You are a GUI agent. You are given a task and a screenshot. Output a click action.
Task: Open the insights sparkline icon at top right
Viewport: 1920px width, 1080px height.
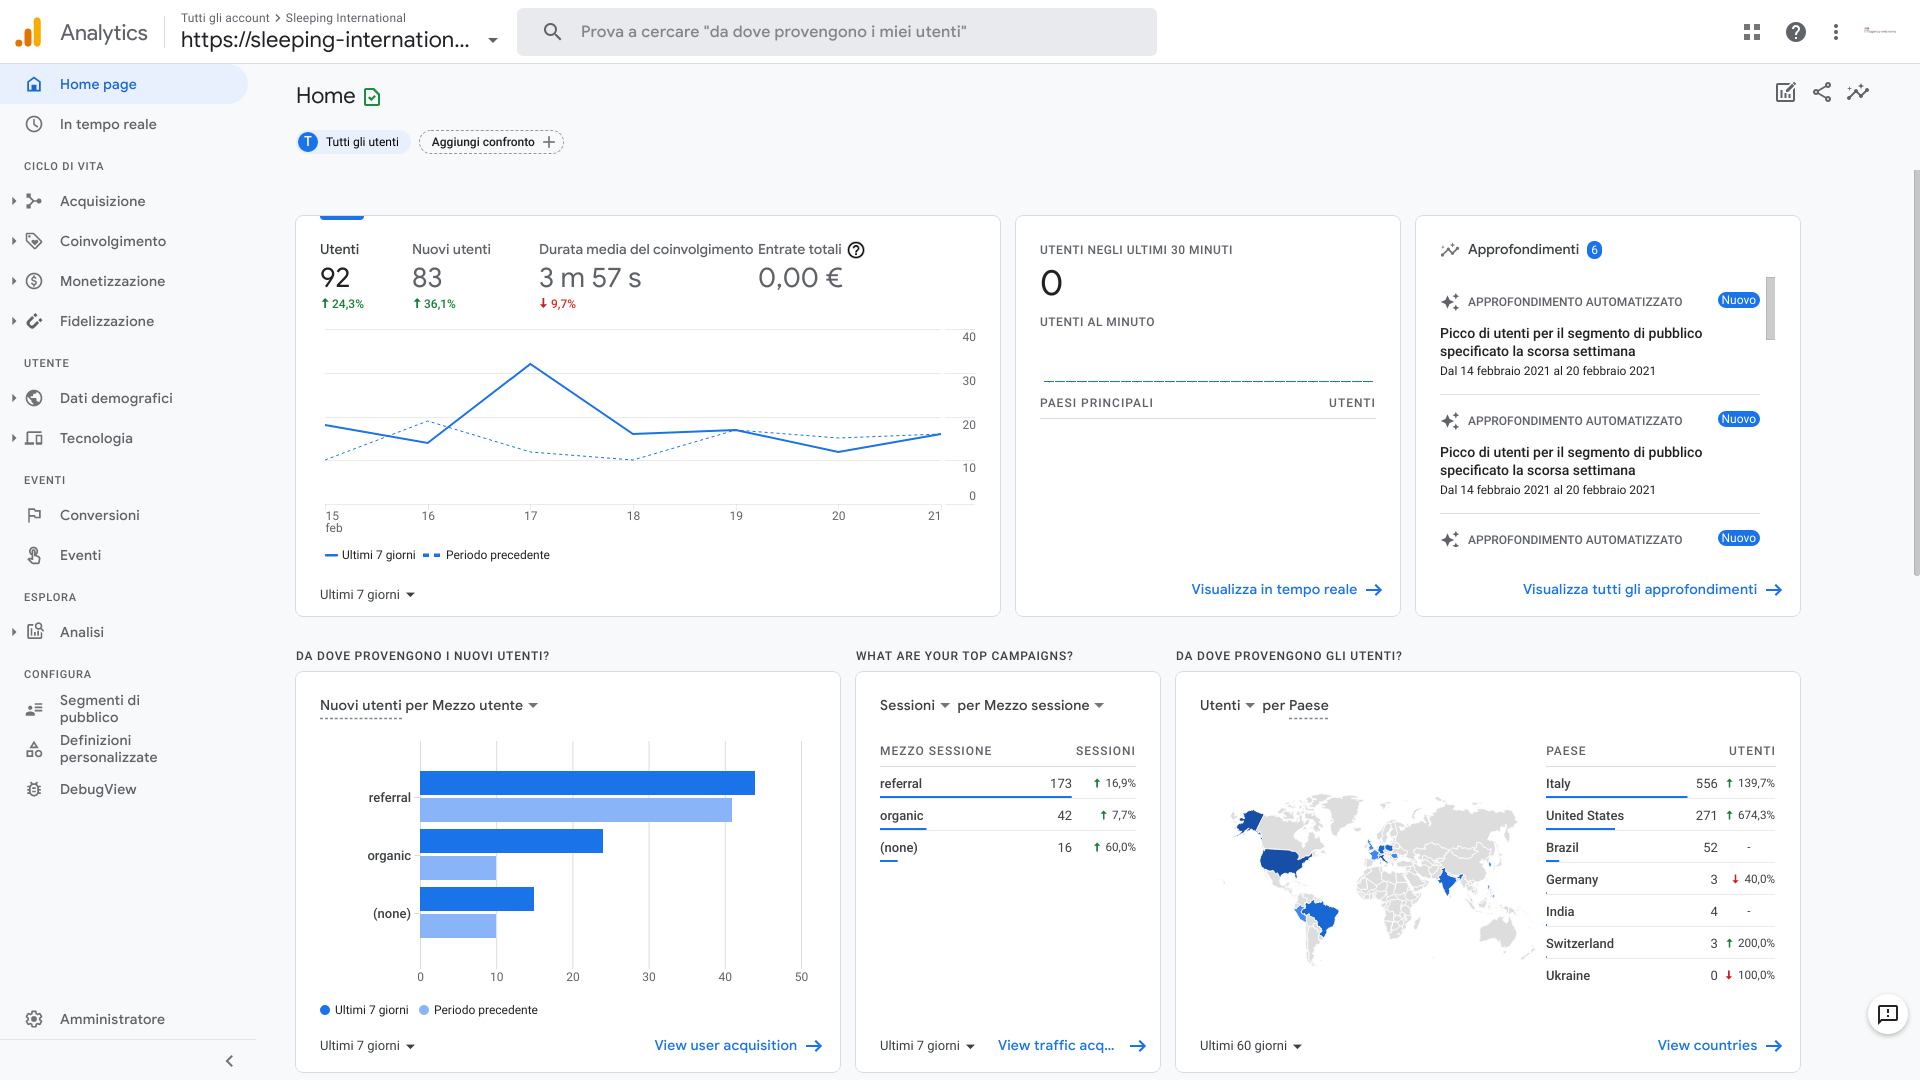[1858, 92]
